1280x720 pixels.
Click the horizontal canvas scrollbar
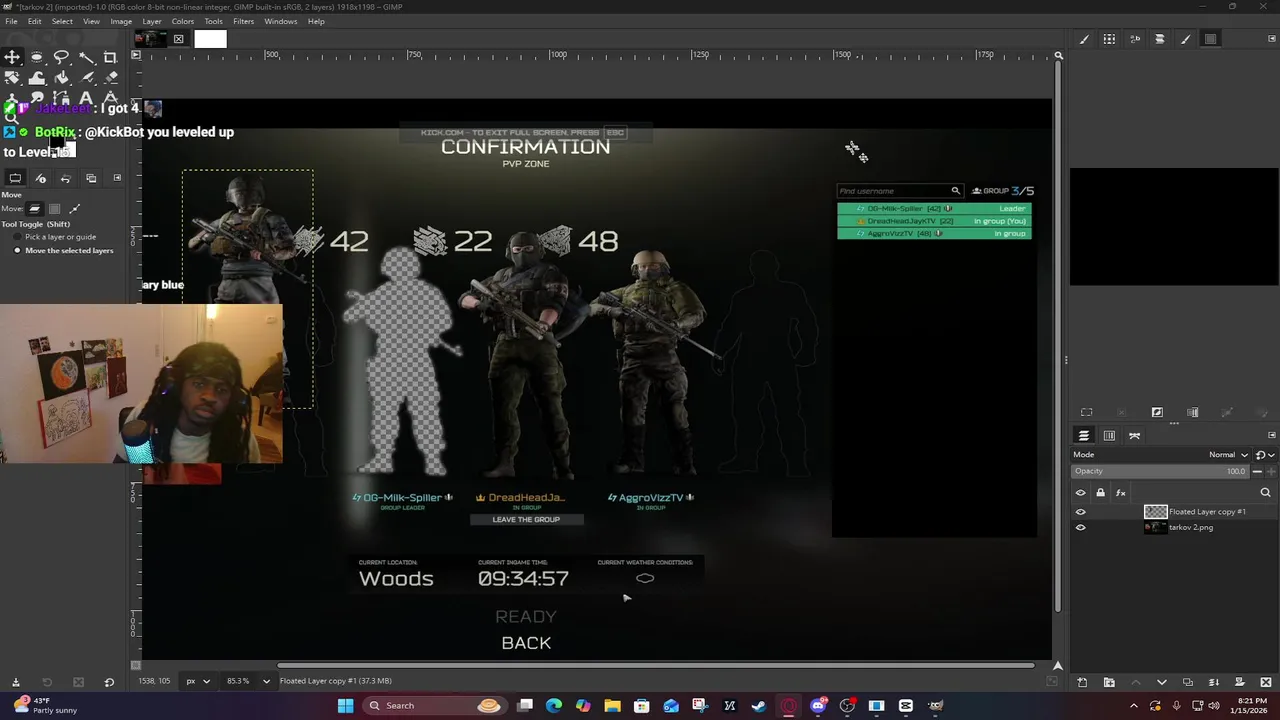click(x=656, y=665)
